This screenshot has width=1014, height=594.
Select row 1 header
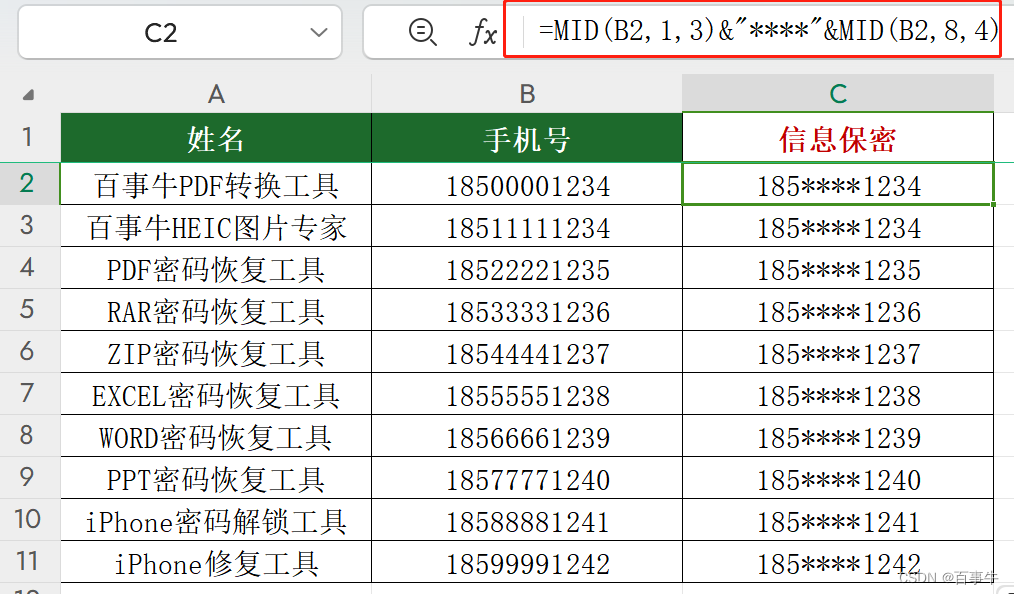tap(30, 137)
